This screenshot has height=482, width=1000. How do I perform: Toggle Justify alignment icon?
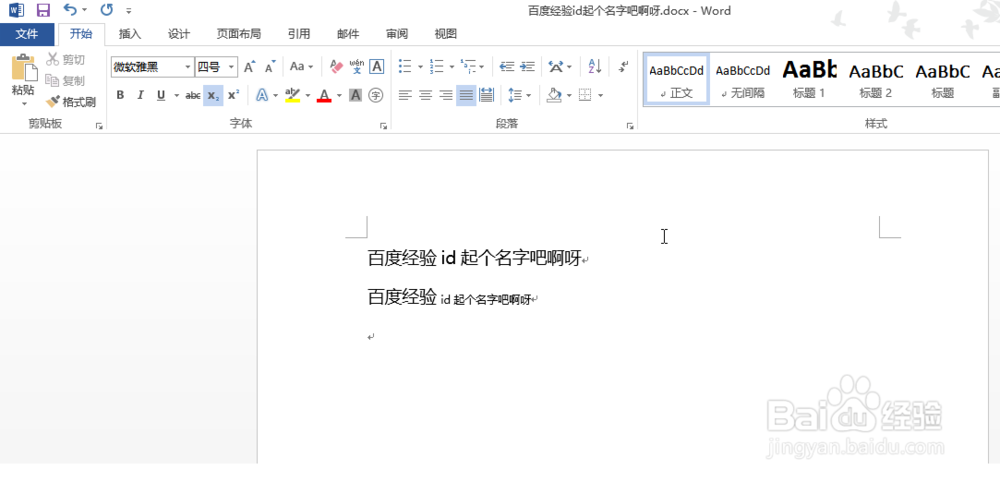466,96
